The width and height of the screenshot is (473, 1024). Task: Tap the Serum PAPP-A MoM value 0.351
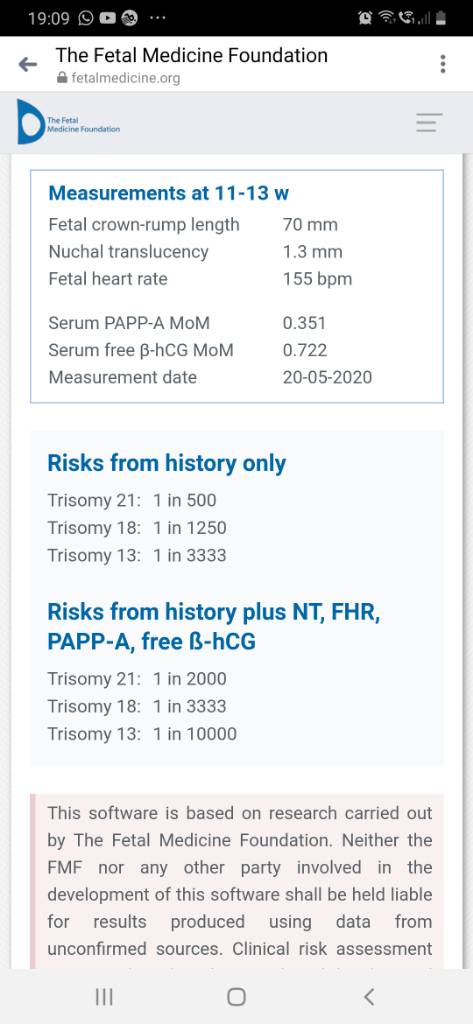[304, 323]
